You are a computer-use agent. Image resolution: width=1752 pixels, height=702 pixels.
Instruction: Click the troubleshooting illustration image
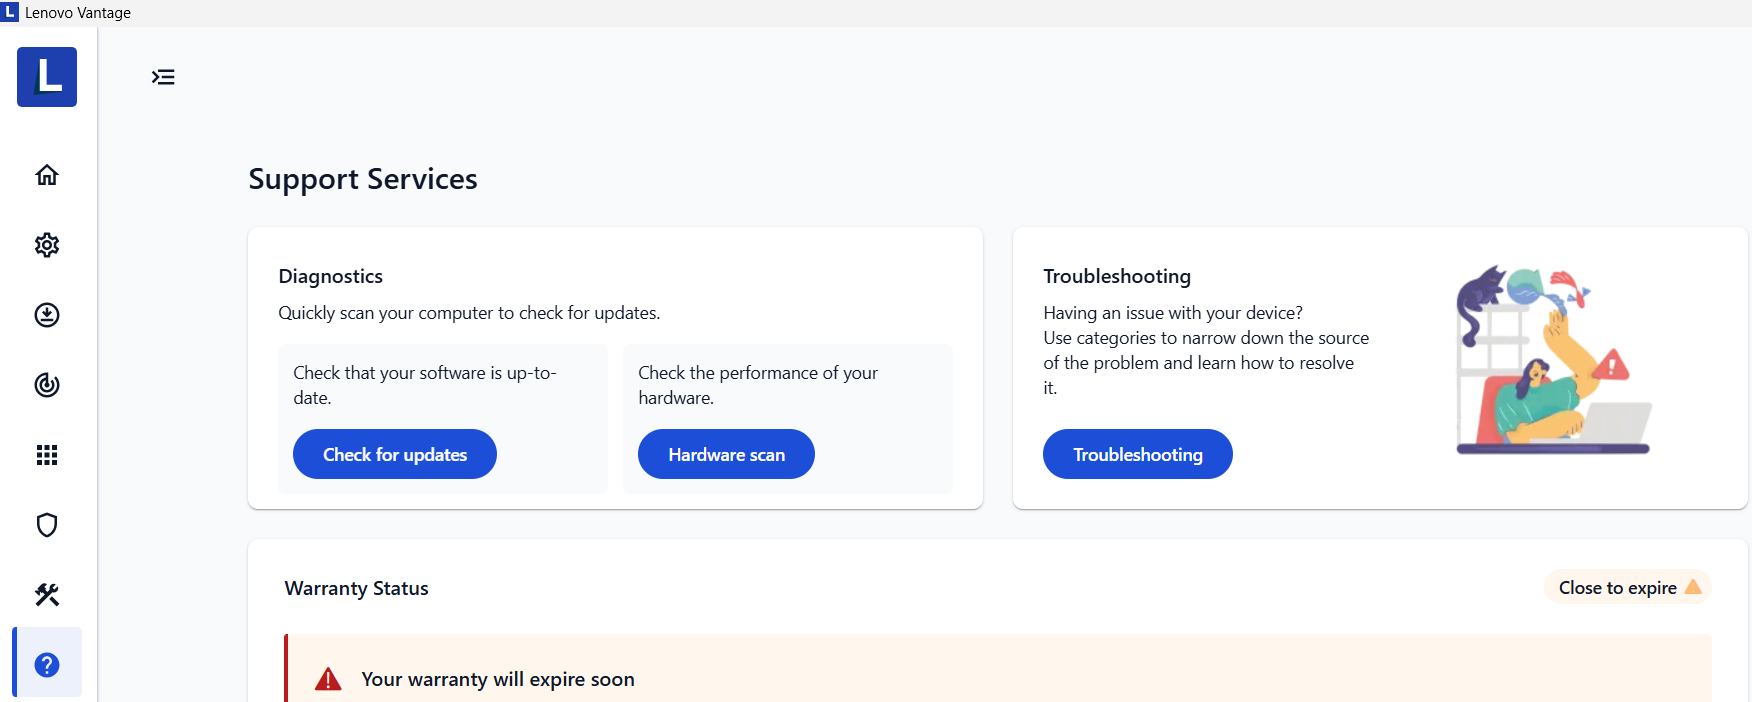click(1553, 361)
